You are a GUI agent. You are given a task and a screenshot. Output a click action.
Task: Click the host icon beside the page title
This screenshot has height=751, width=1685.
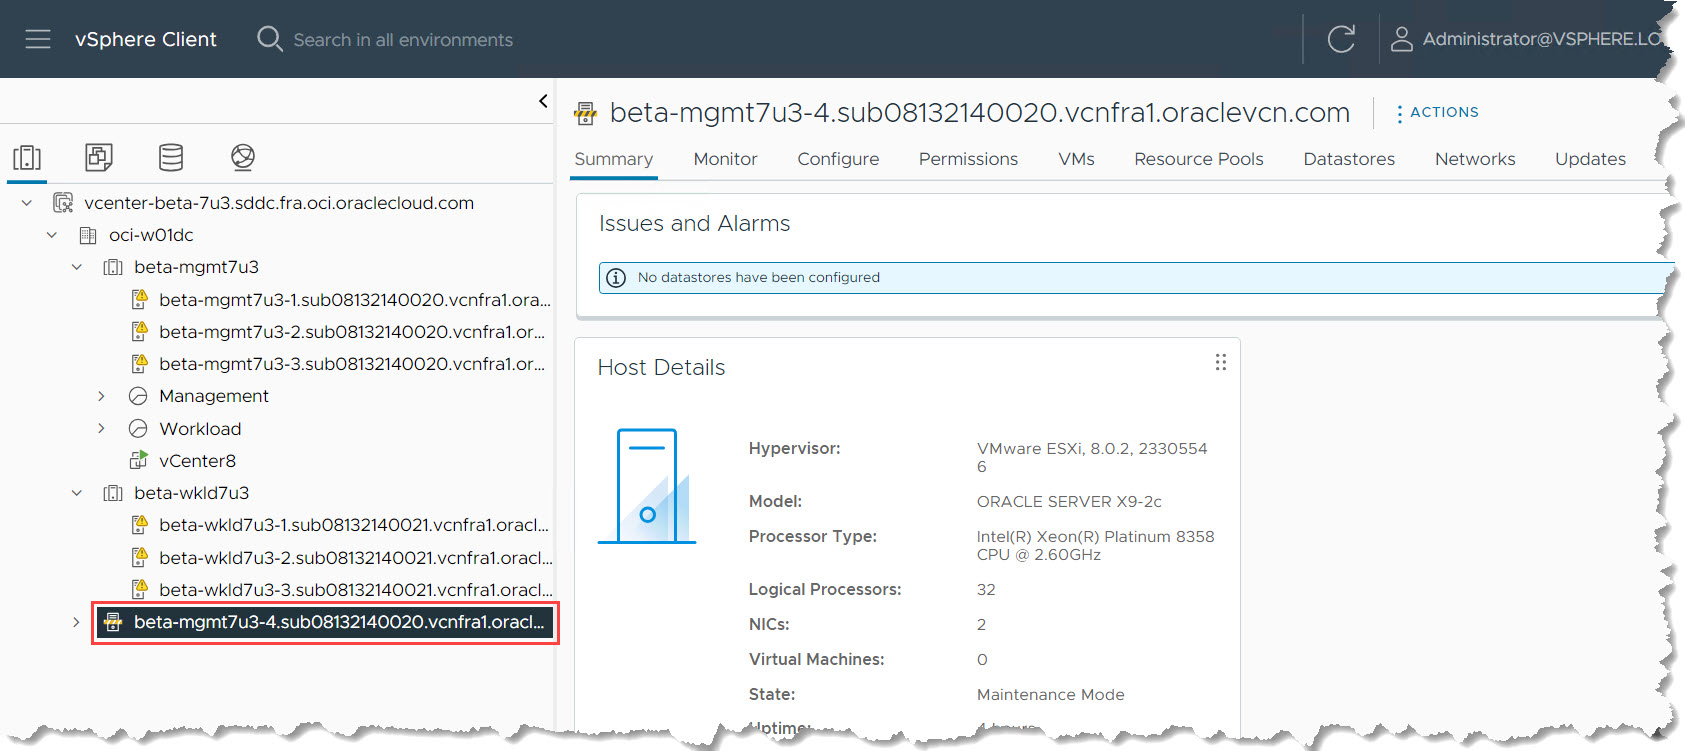[585, 113]
